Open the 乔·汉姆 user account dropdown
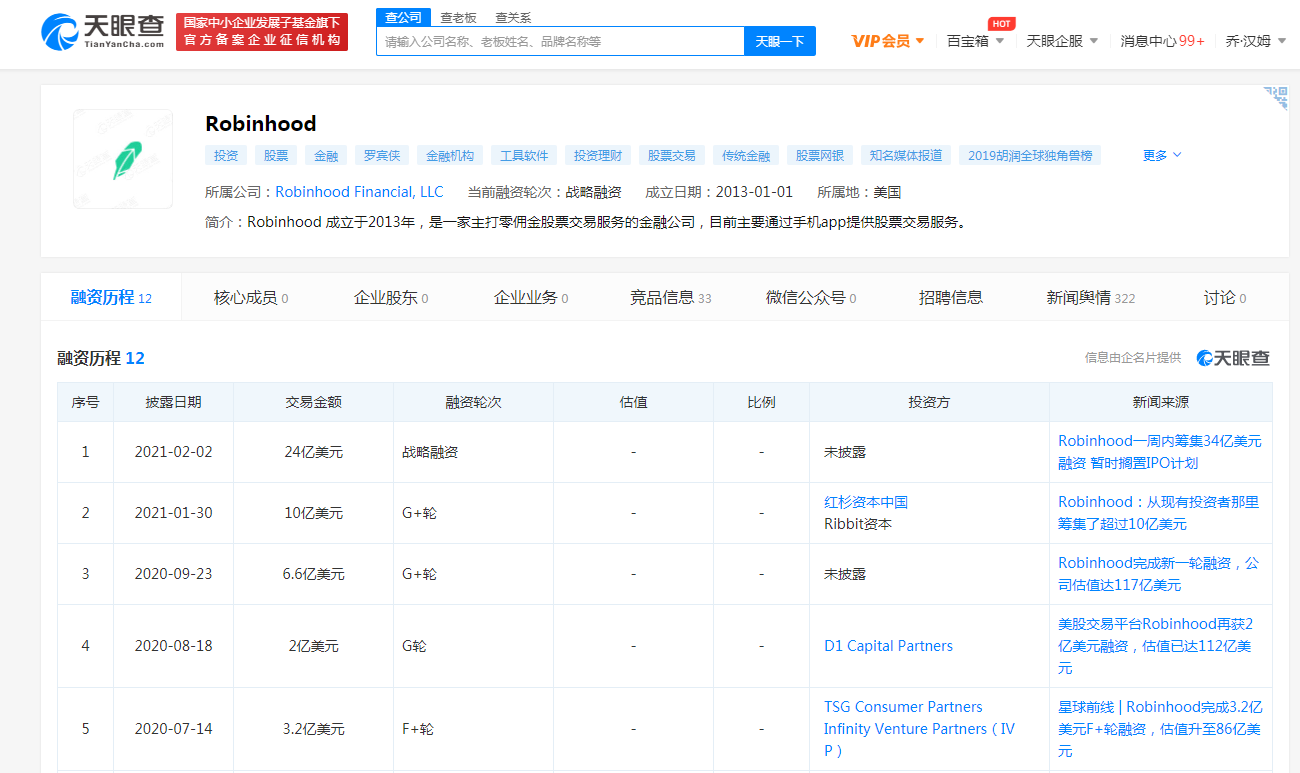This screenshot has width=1300, height=773. (1256, 41)
